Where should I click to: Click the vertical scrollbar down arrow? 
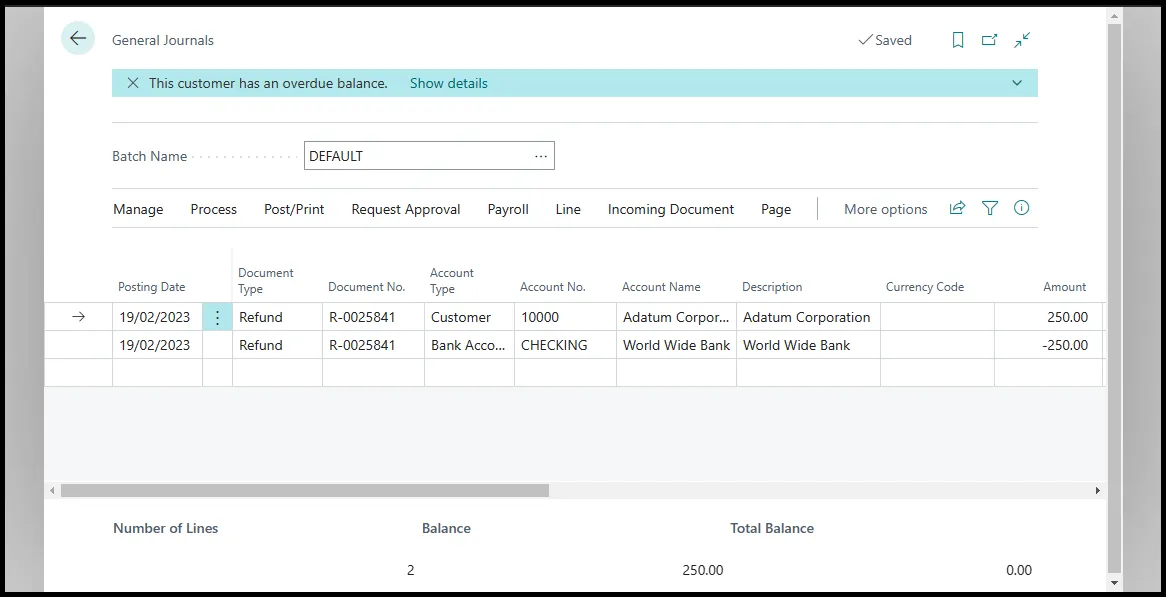point(1113,583)
